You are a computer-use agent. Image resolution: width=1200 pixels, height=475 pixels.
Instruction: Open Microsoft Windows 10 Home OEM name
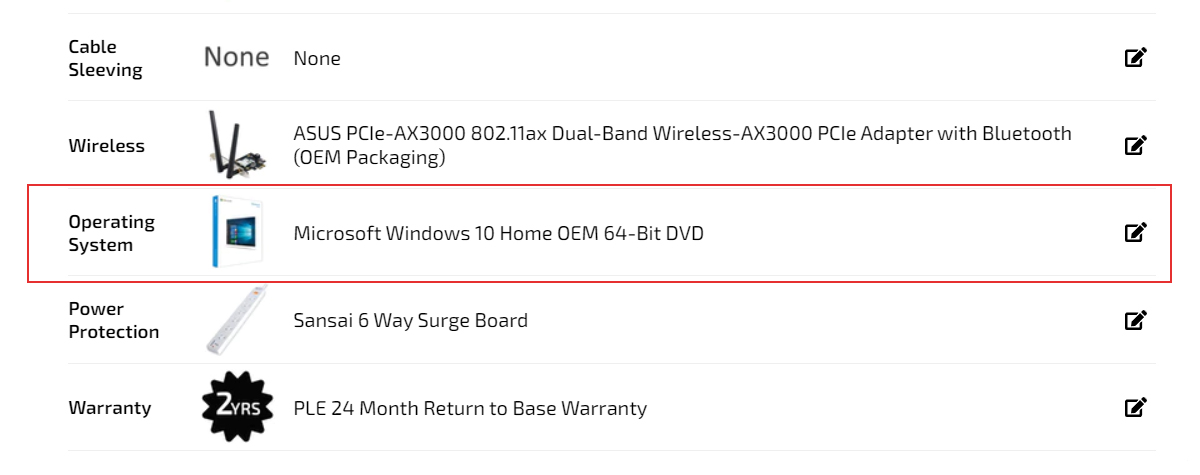pyautogui.click(x=498, y=234)
